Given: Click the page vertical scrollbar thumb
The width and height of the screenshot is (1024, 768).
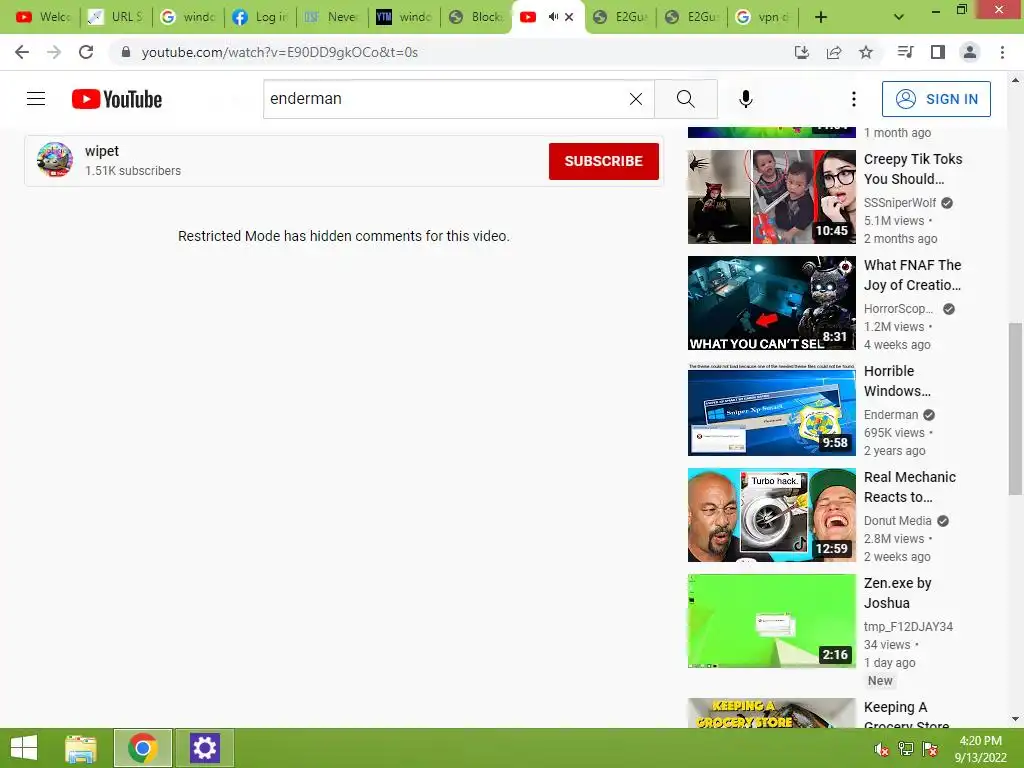Looking at the screenshot, I should click(1015, 409).
